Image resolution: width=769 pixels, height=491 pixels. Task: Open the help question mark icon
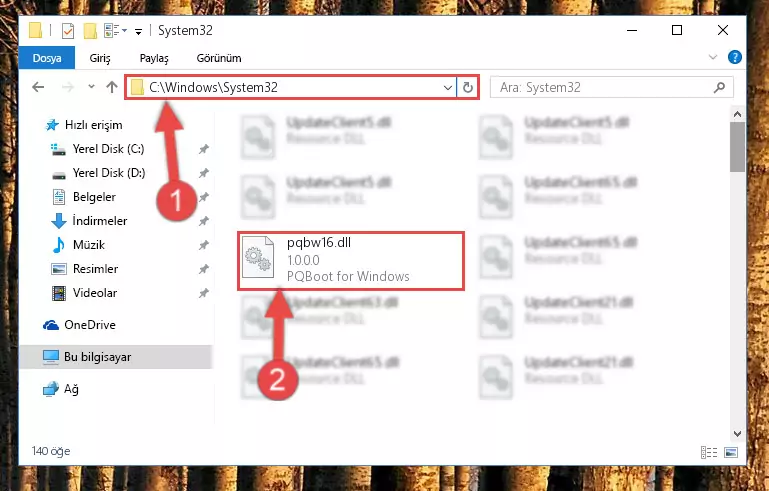[735, 57]
